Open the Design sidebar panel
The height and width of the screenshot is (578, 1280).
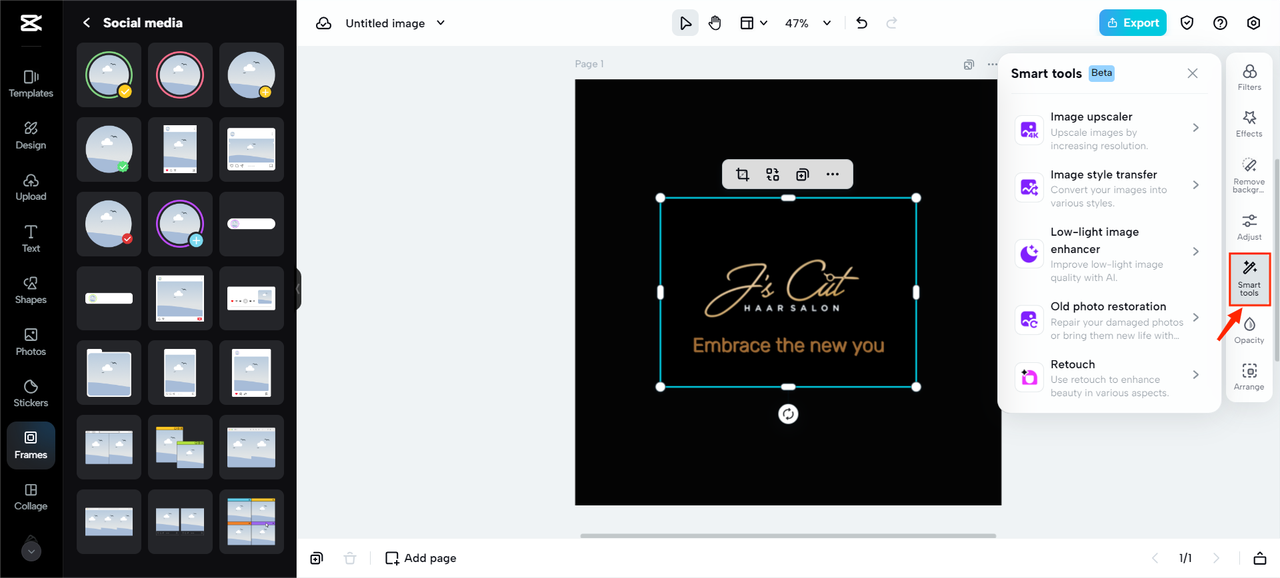31,136
